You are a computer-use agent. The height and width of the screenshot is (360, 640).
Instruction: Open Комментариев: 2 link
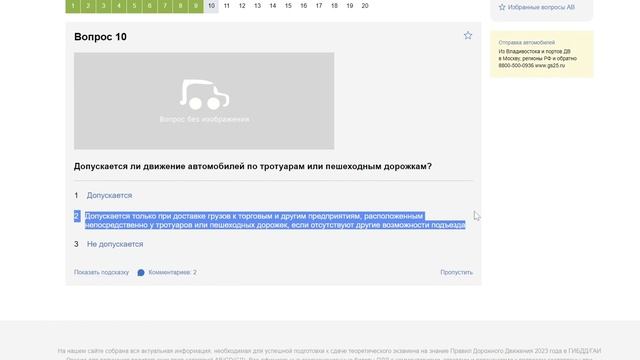tap(172, 272)
